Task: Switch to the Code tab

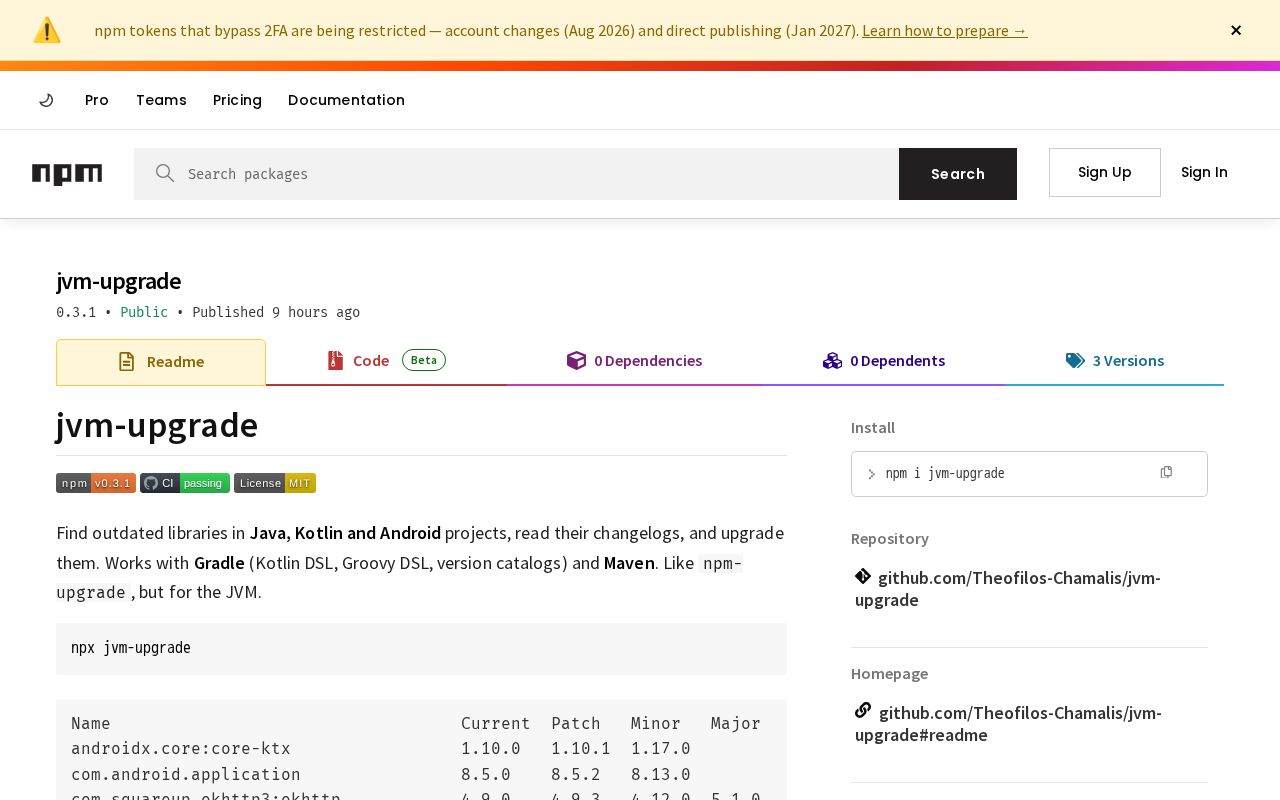Action: 386,361
